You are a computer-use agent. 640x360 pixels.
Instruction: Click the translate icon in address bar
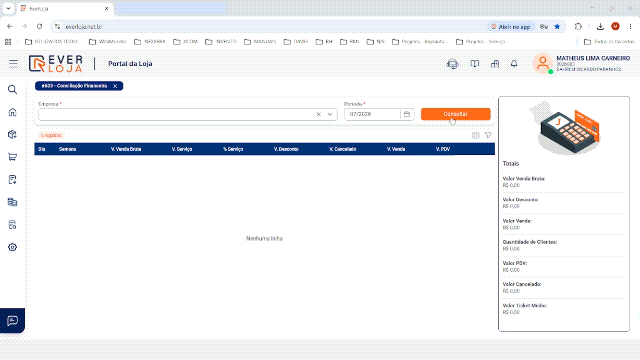tap(544, 27)
